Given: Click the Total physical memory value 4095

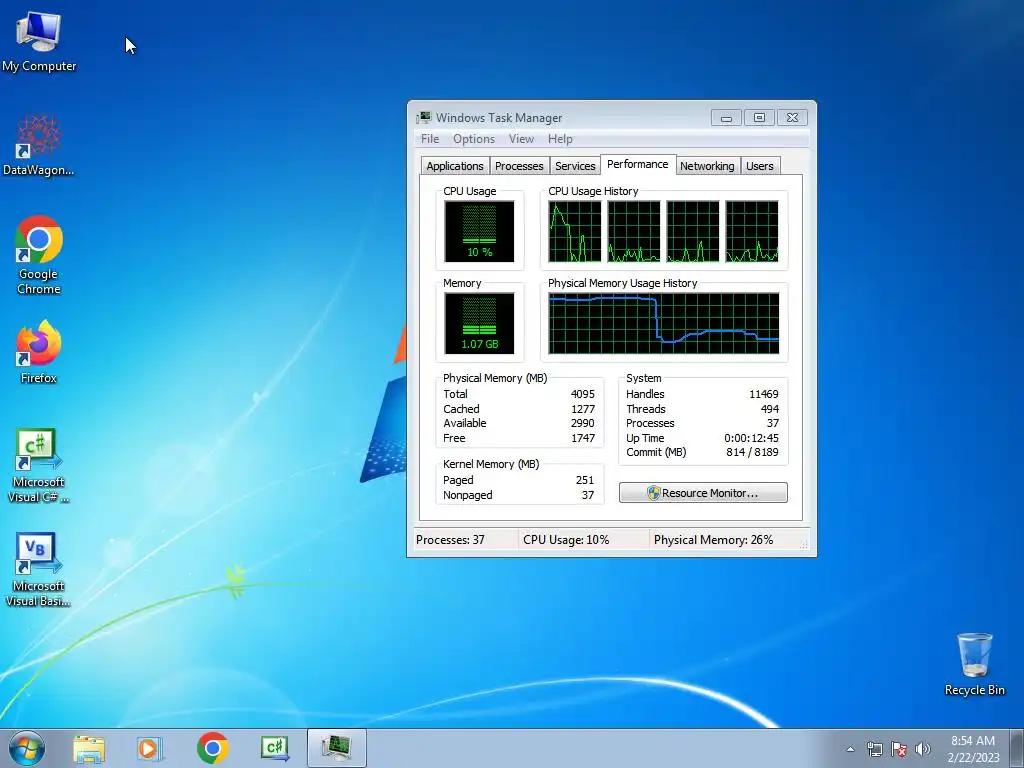Looking at the screenshot, I should (x=583, y=394).
